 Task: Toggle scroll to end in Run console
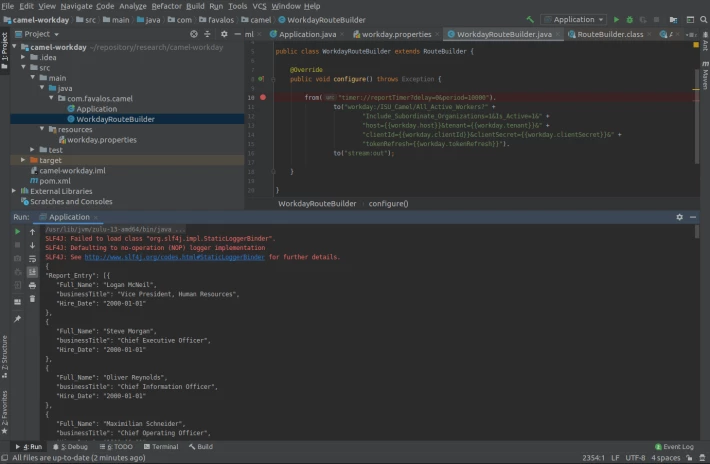pyautogui.click(x=32, y=272)
